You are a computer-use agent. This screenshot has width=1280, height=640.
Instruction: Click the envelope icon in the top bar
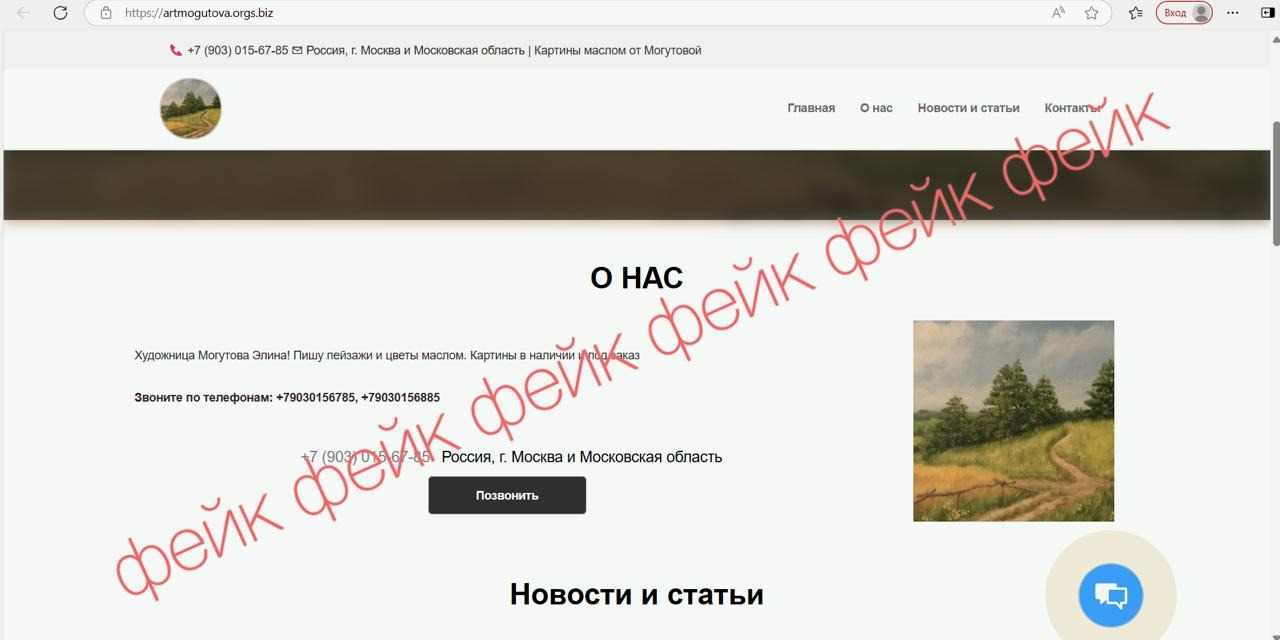click(x=297, y=50)
